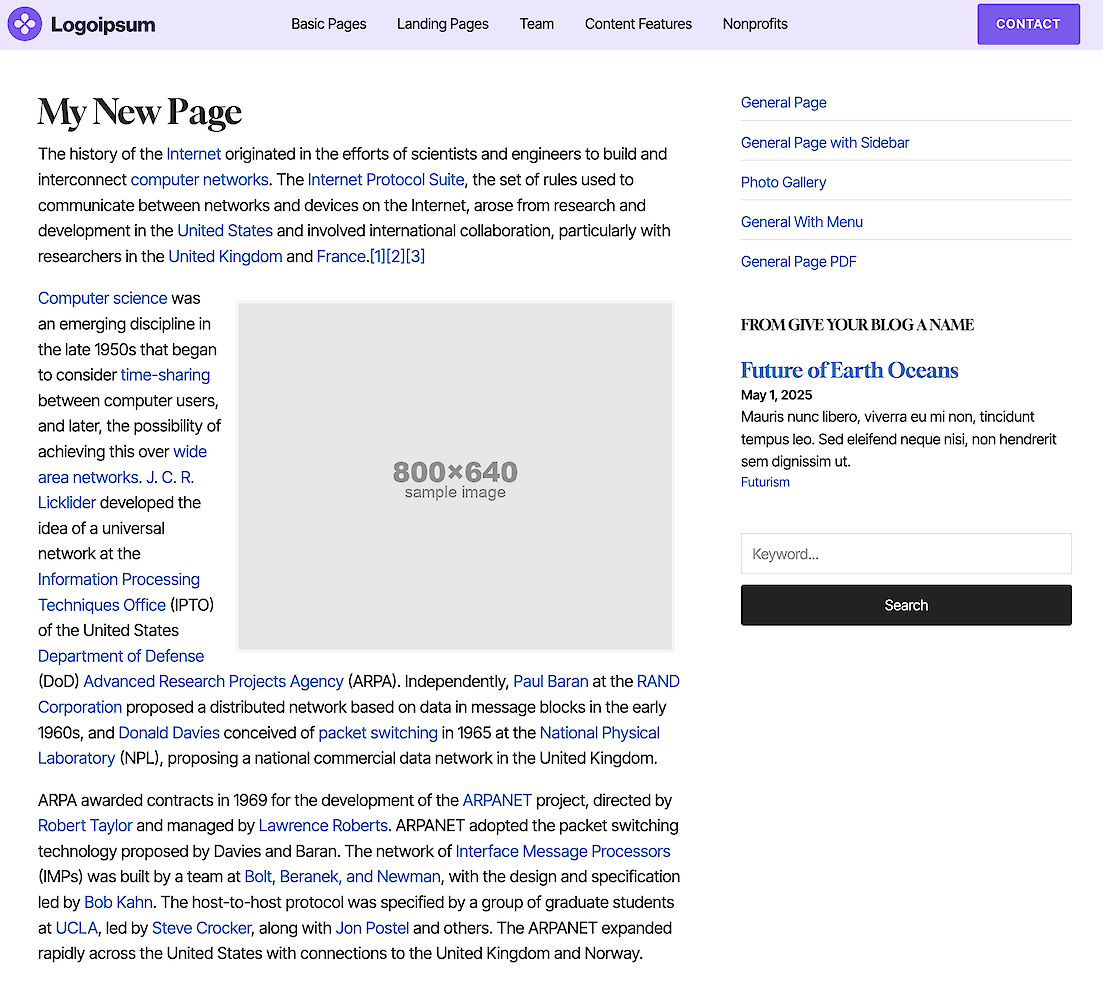Image resolution: width=1103 pixels, height=994 pixels.
Task: Open the Steve Crocker link
Action: (201, 928)
